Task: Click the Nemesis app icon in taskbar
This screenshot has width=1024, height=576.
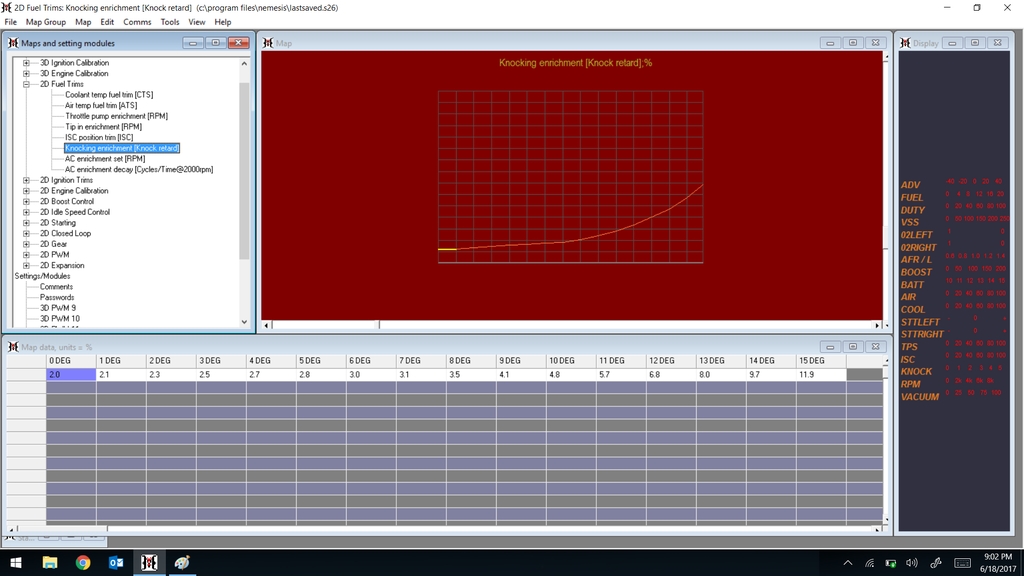Action: click(x=148, y=563)
